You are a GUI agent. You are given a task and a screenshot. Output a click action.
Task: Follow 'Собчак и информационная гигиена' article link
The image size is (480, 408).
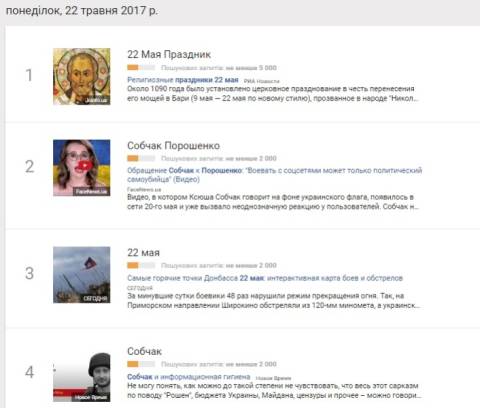189,377
